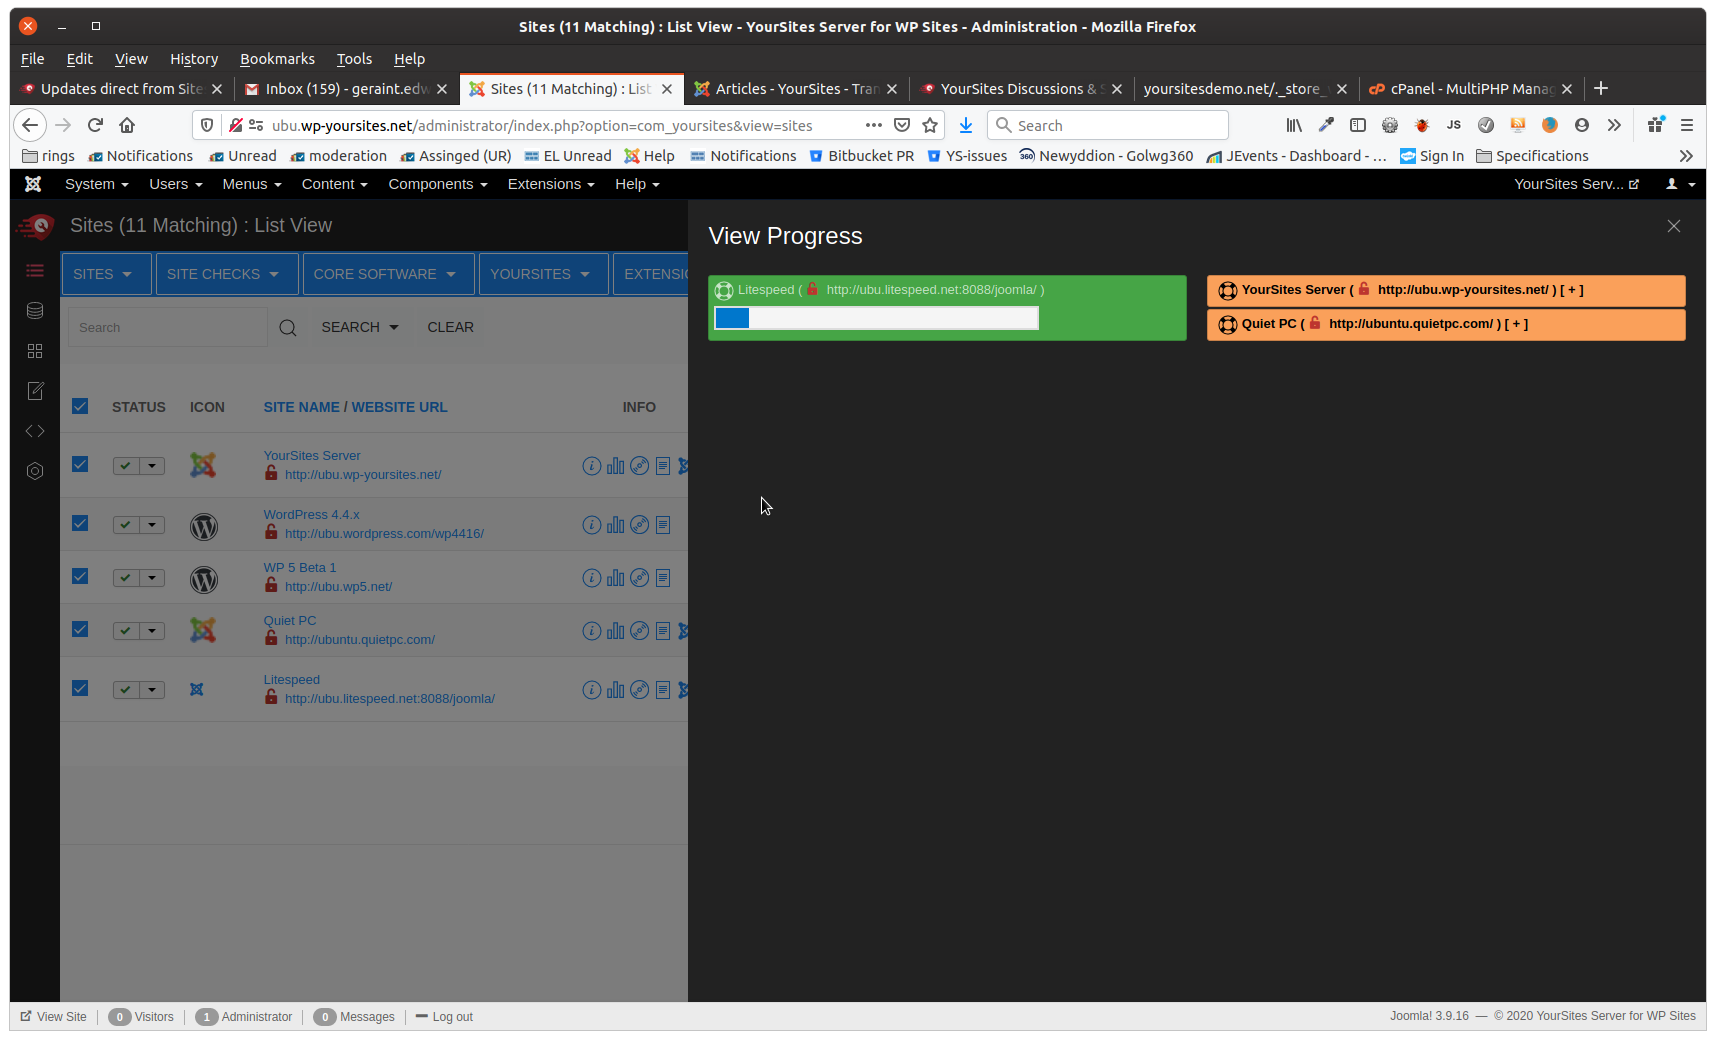
Task: Click link icon for WP 5 Beta 1 row
Action: tap(640, 578)
